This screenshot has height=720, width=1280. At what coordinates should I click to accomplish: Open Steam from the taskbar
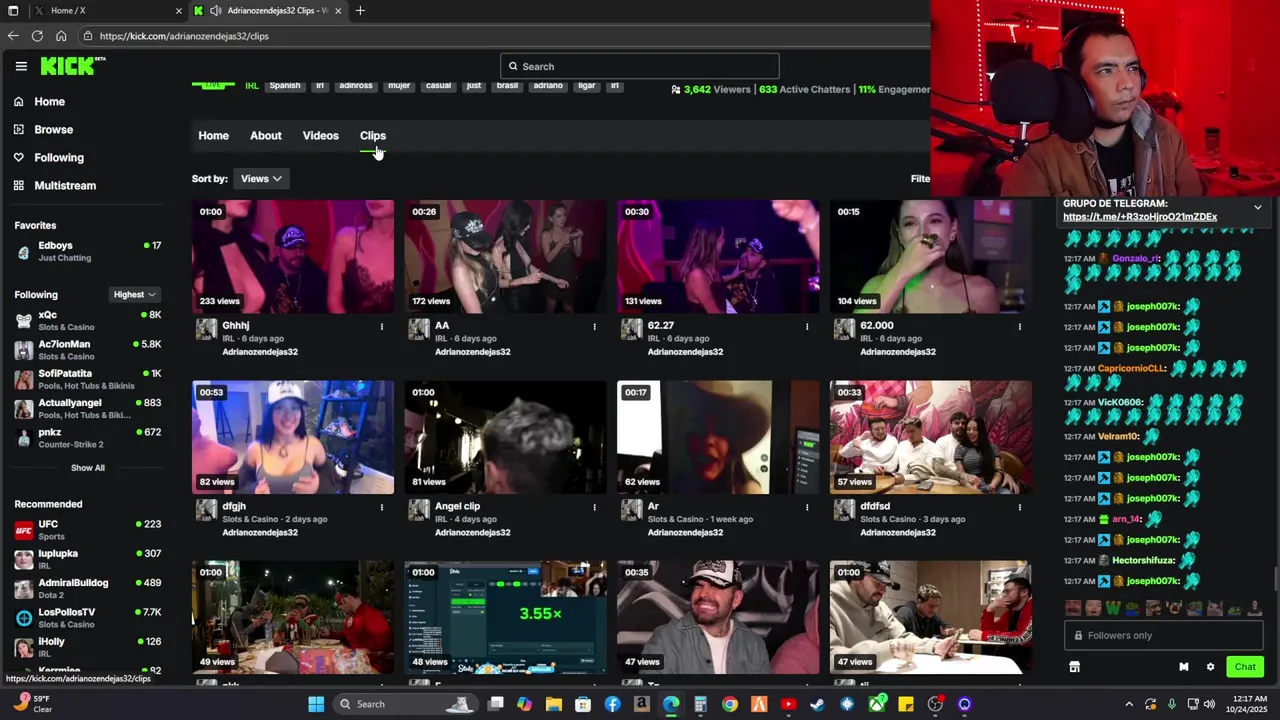tap(817, 704)
